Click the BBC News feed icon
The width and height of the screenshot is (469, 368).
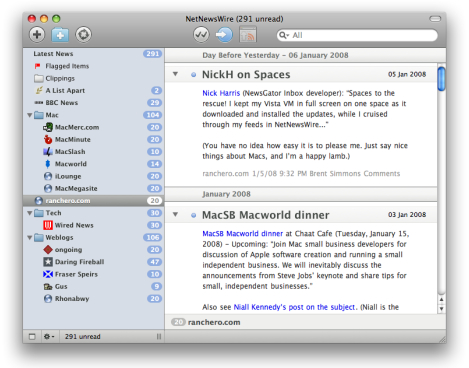coord(39,103)
